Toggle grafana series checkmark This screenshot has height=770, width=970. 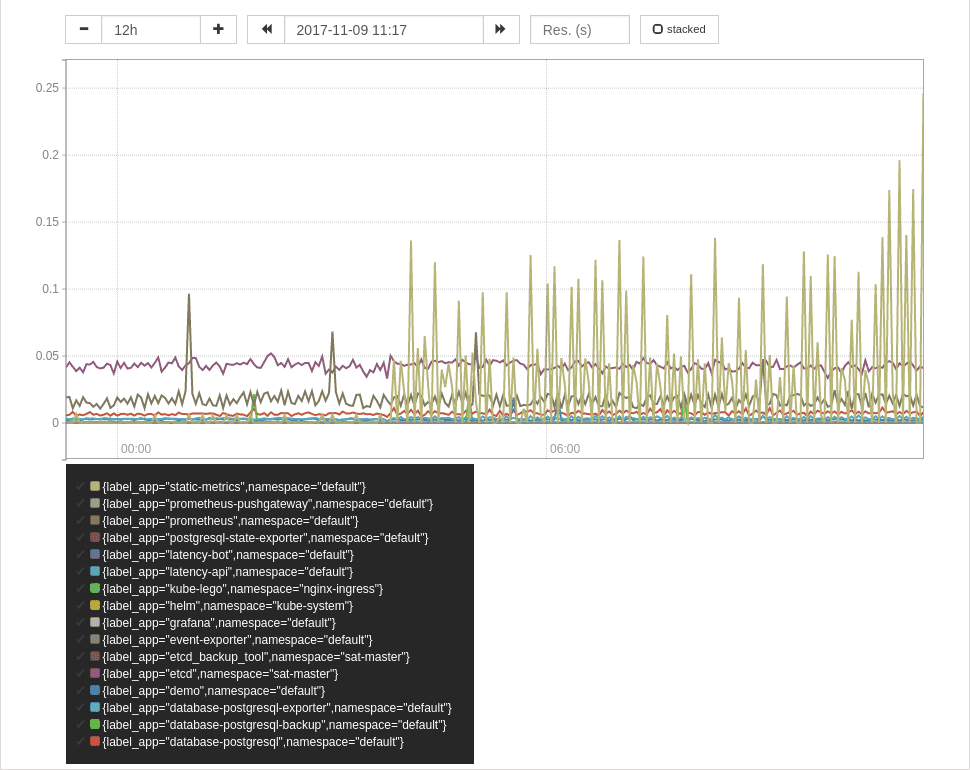coord(80,623)
